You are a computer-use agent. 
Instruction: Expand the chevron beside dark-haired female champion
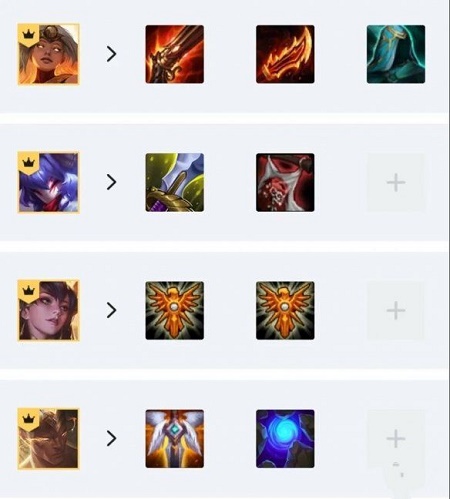coord(111,310)
